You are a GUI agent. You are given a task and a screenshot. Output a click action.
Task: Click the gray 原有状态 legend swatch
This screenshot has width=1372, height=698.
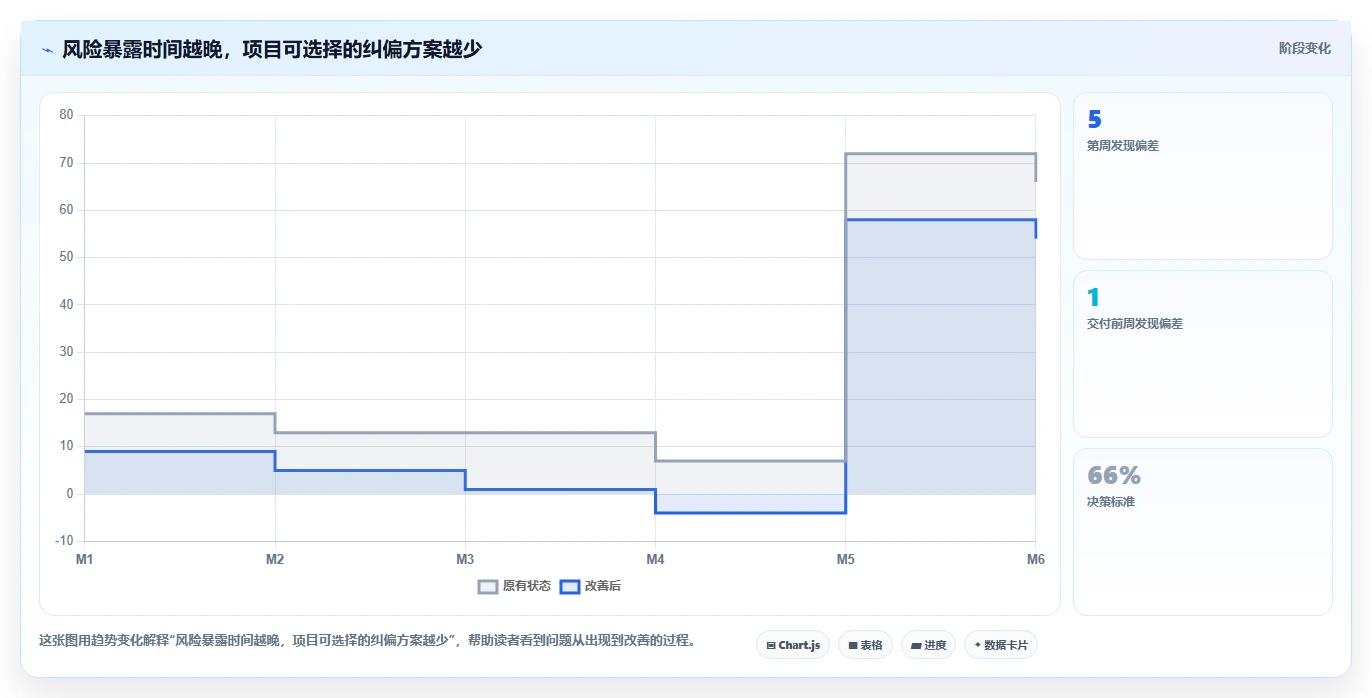click(x=488, y=587)
